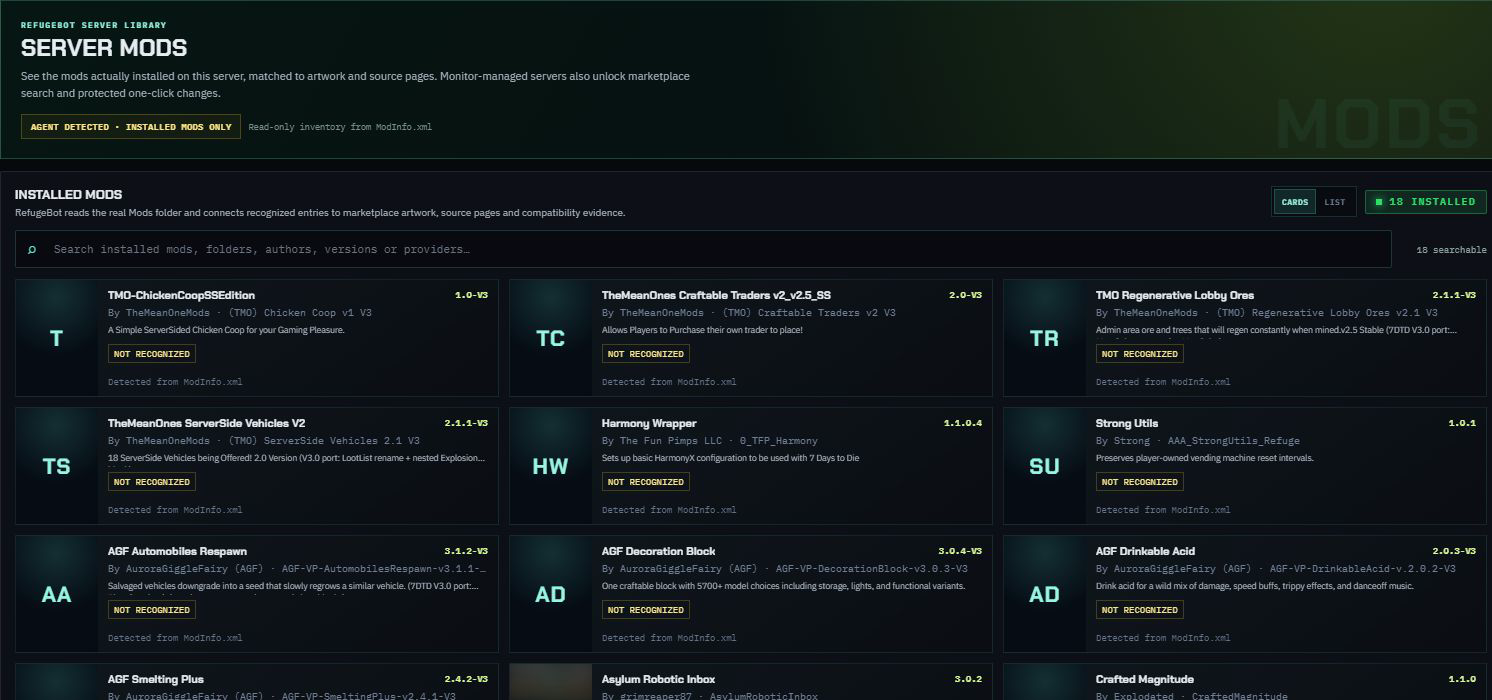Select version 1.1.0.4 on Harmony Wrapper card

963,423
